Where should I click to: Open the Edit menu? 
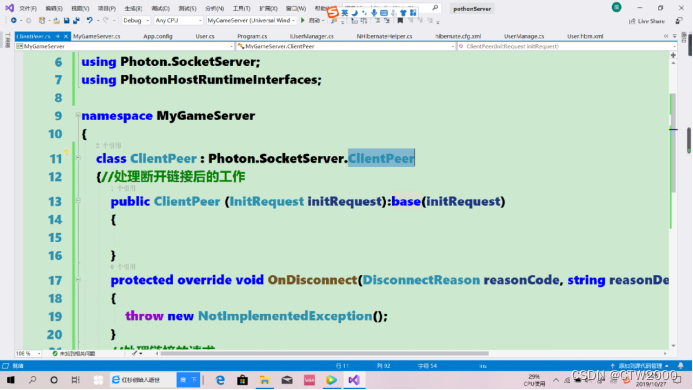click(x=54, y=8)
